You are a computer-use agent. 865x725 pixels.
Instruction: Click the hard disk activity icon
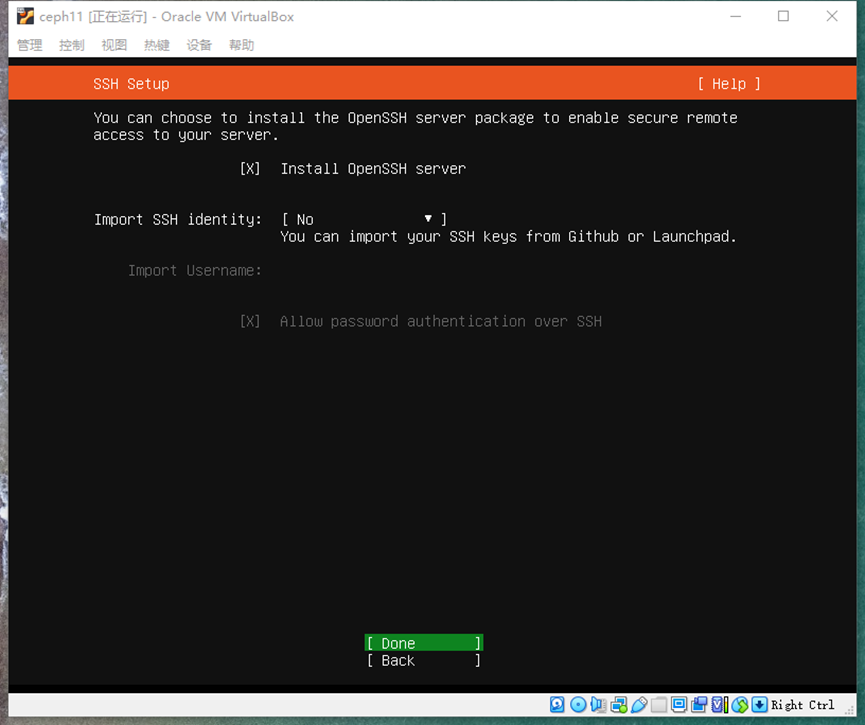tap(557, 705)
